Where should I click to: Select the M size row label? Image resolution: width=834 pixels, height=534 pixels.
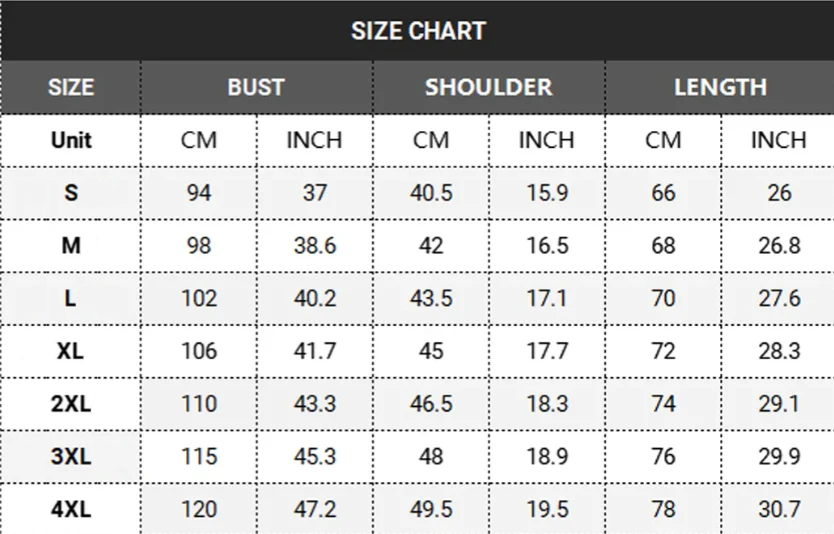point(71,245)
